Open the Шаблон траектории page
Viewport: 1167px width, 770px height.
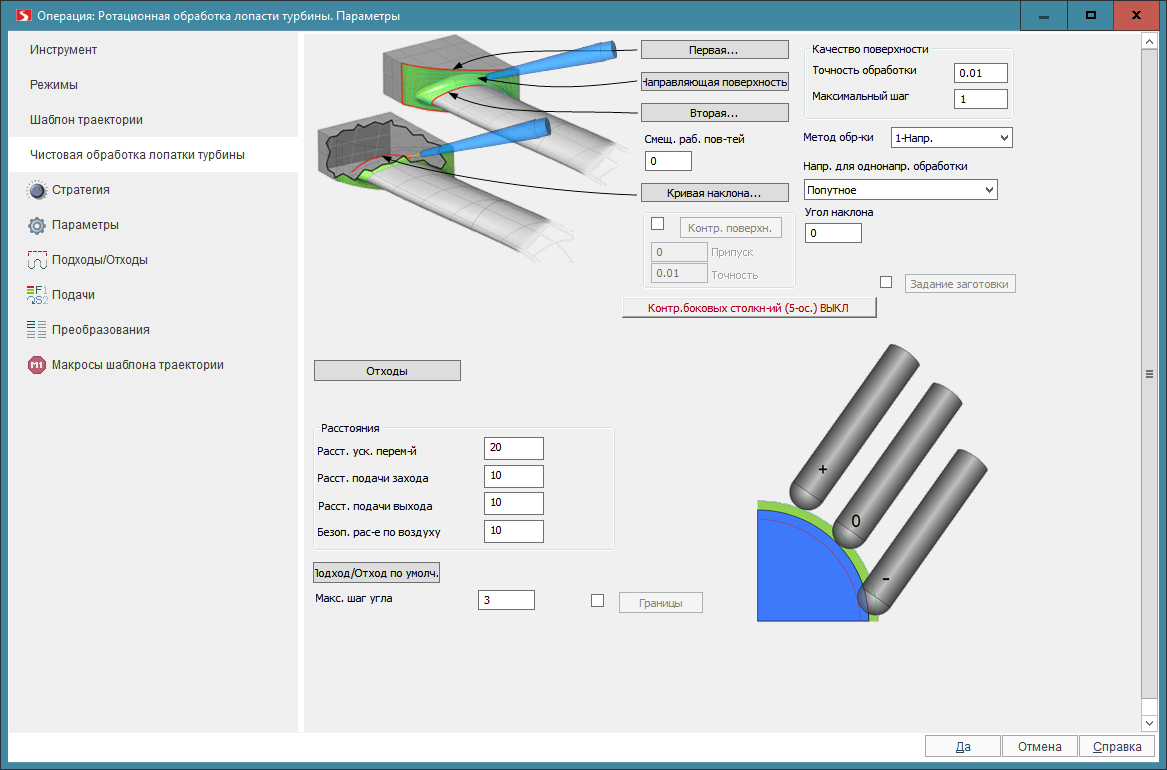point(86,120)
